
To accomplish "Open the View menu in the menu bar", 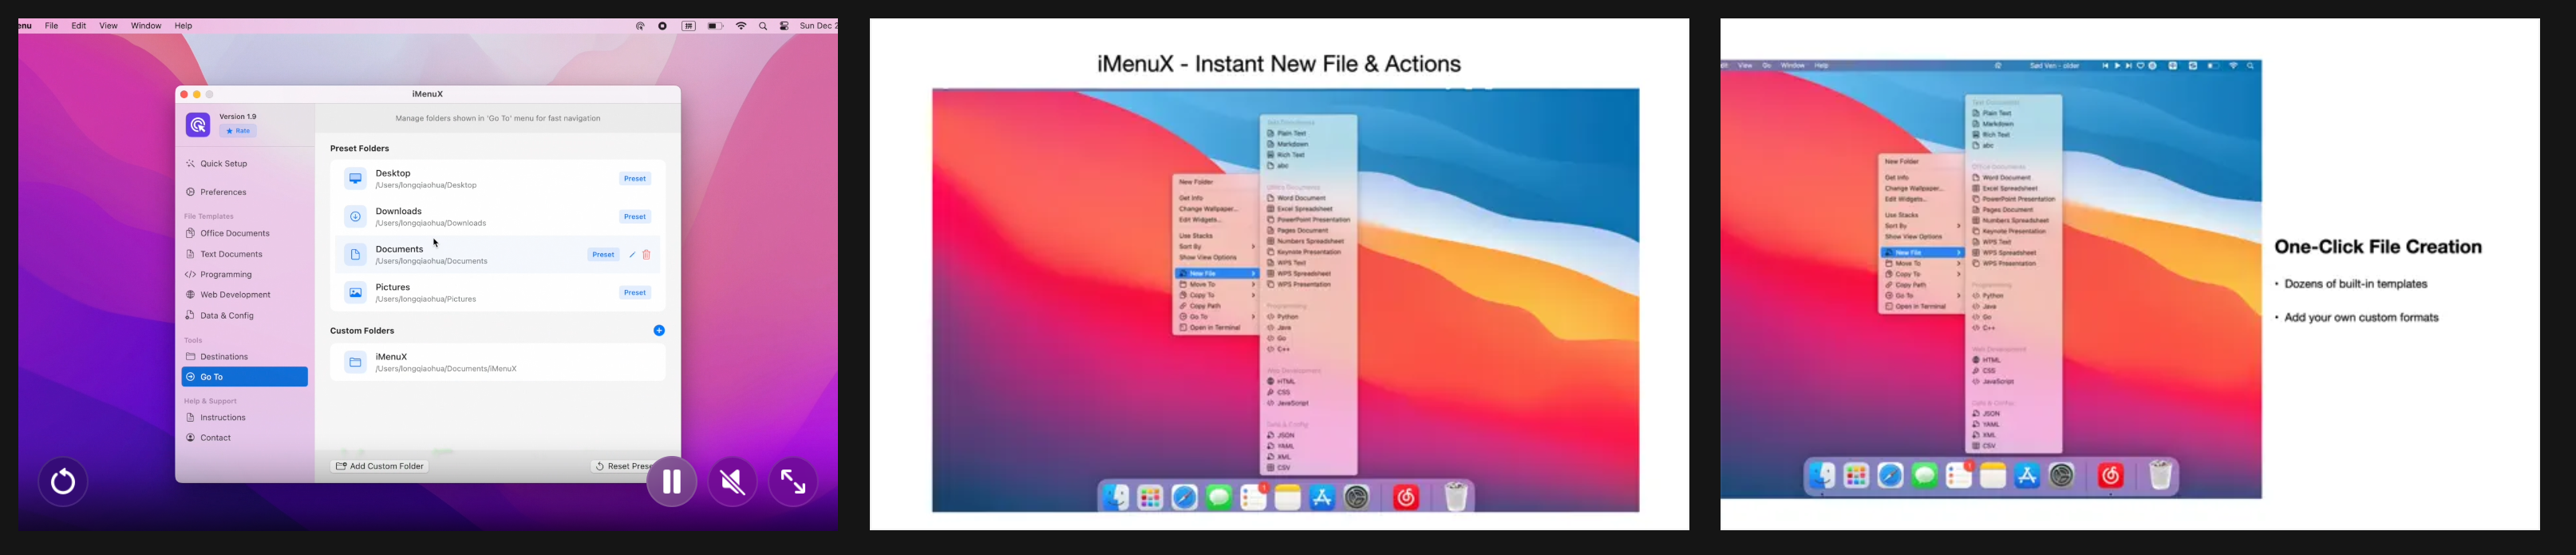I will 108,26.
